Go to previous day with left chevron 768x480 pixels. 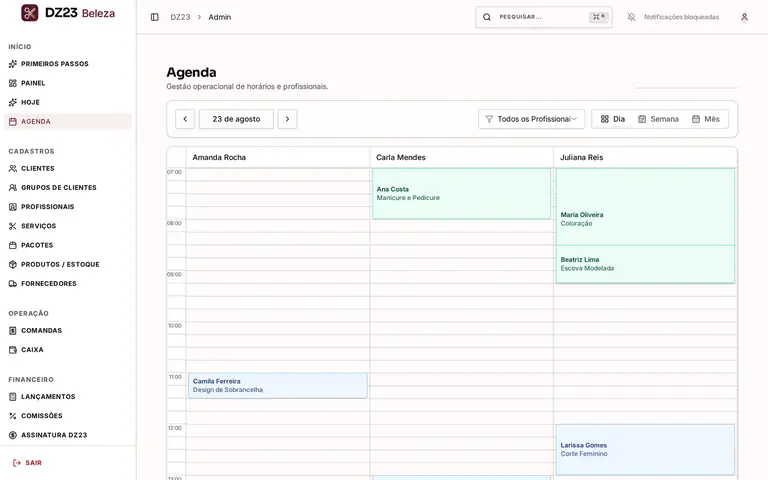[x=185, y=119]
